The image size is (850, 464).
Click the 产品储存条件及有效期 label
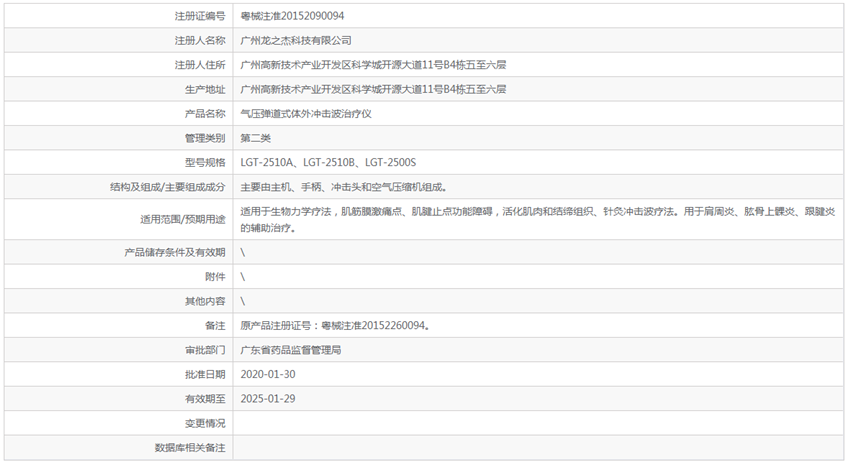[x=175, y=253]
